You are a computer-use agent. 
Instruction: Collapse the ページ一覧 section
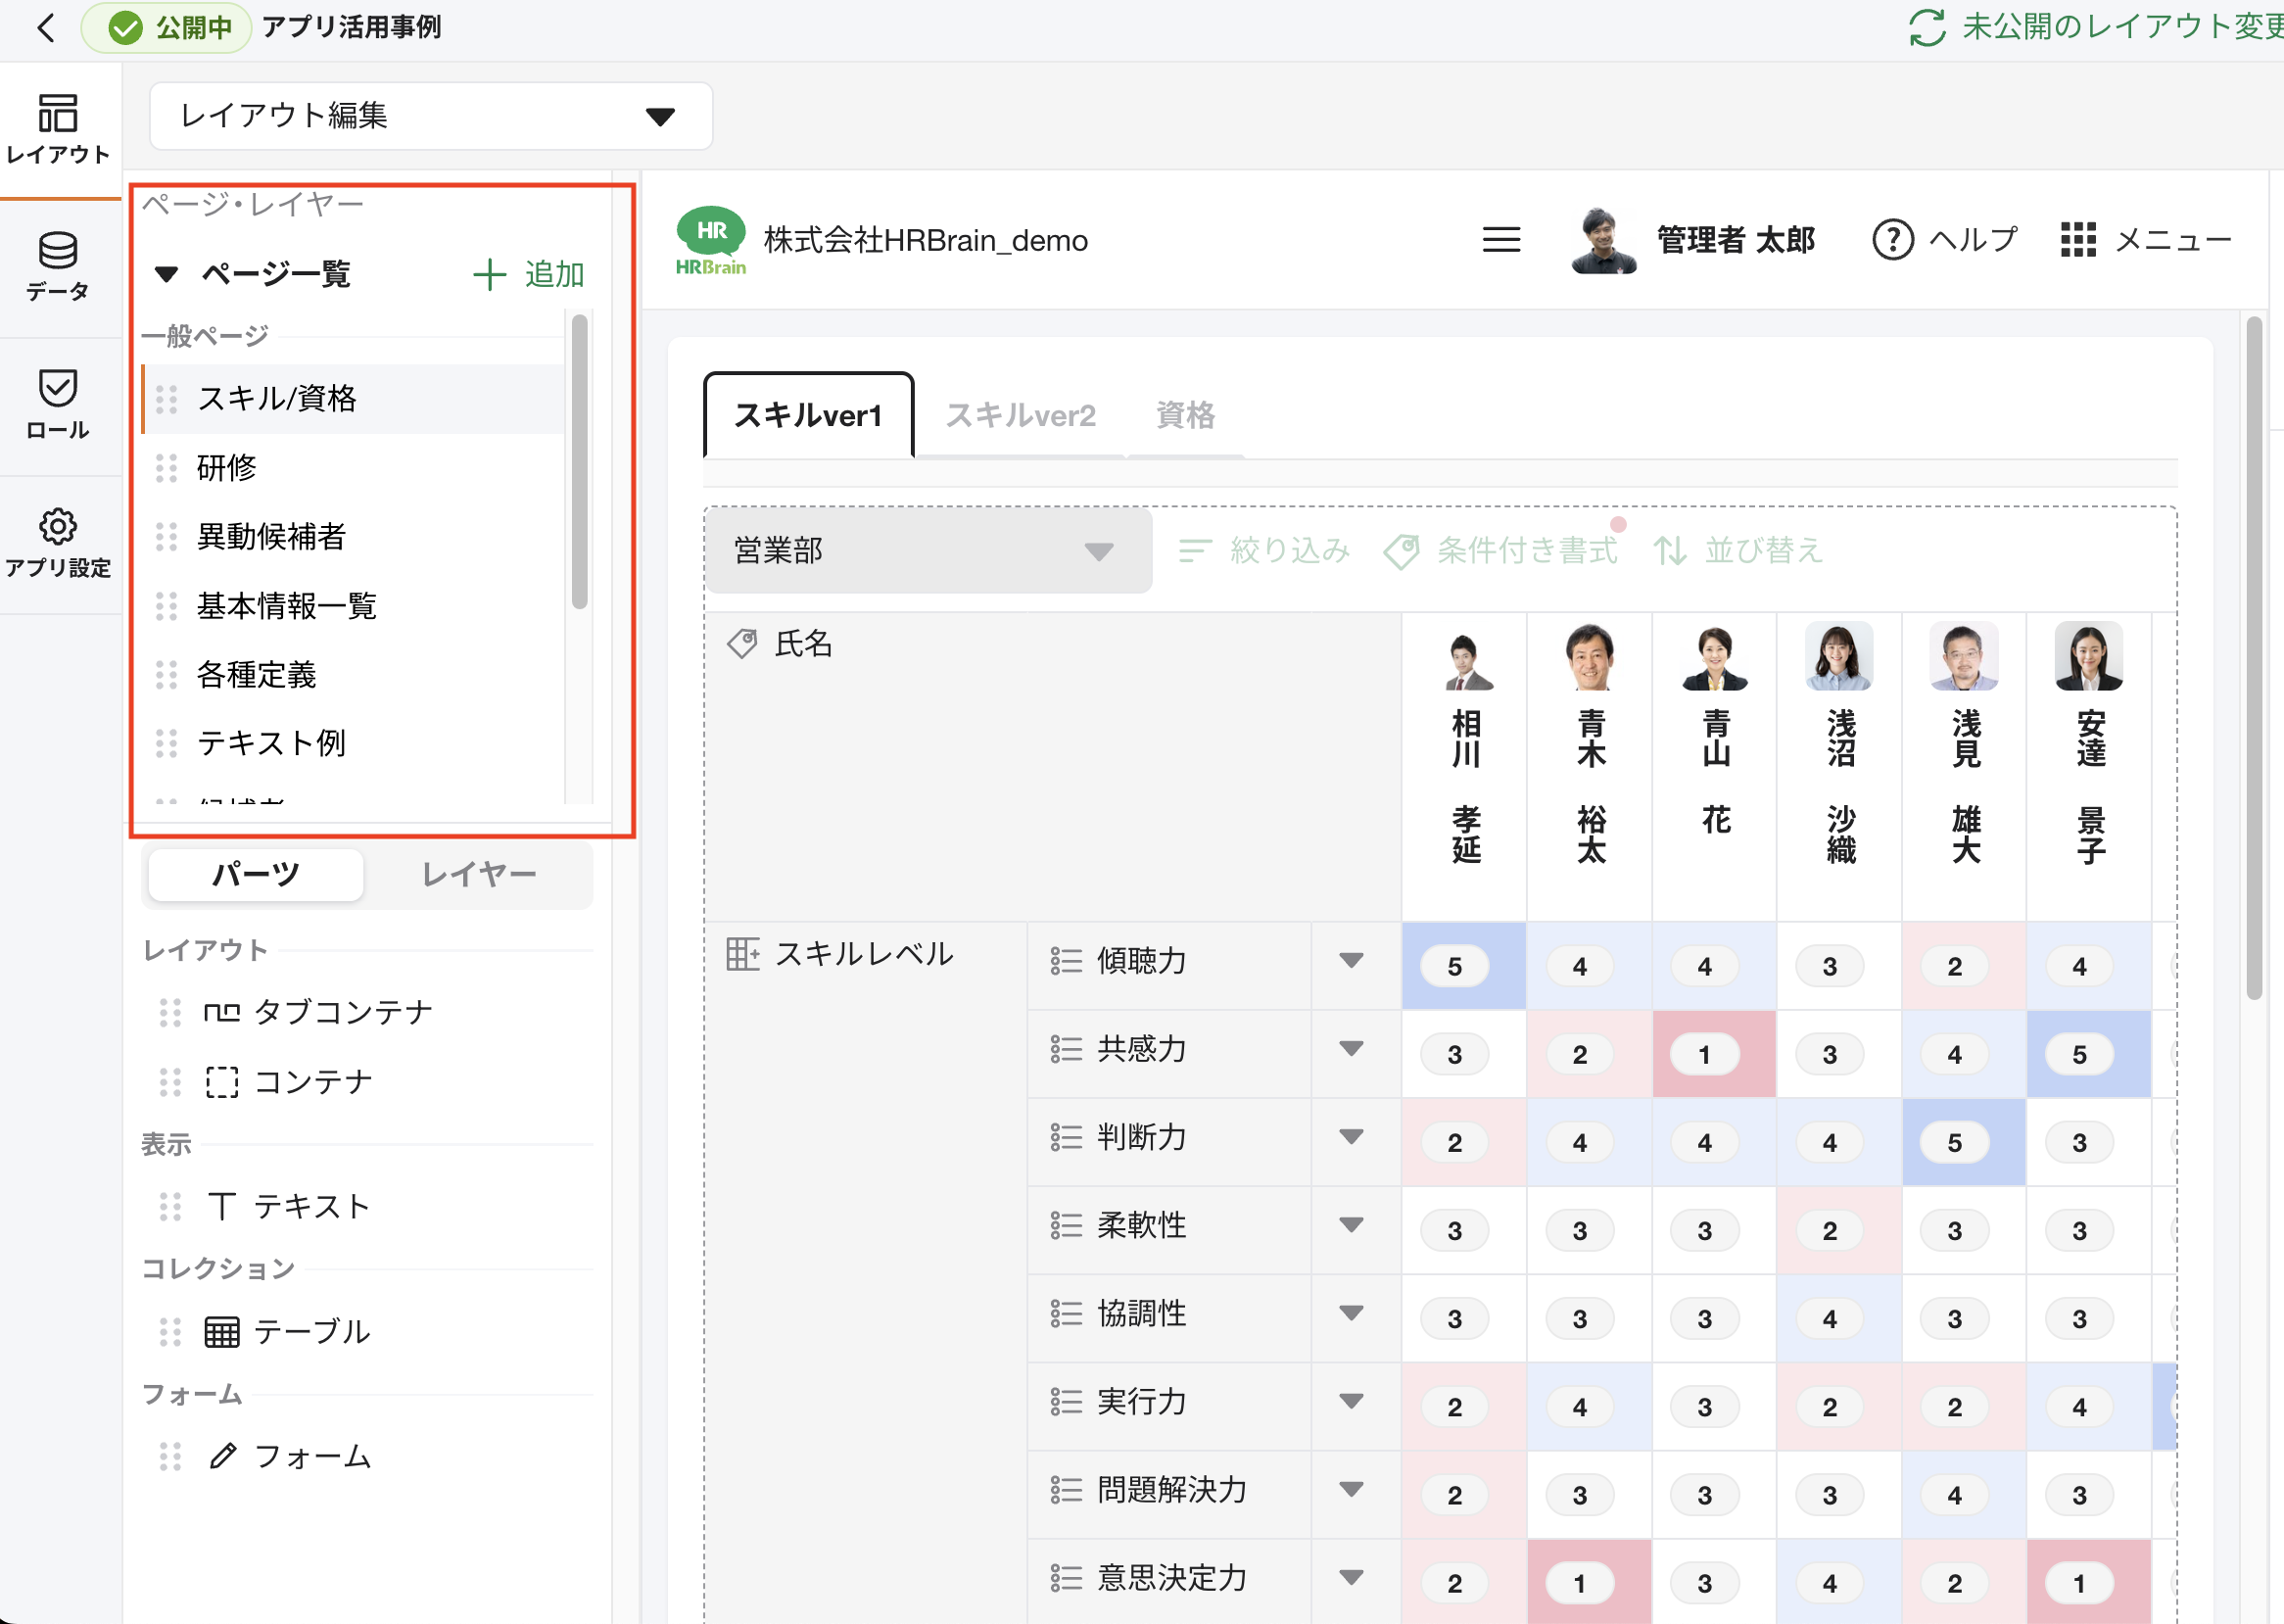166,275
